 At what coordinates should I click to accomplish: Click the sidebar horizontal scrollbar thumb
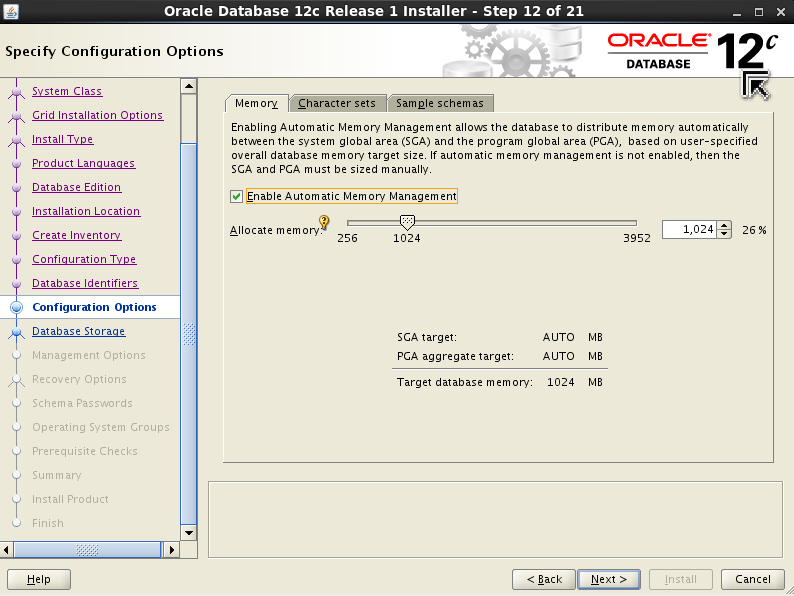[x=87, y=549]
